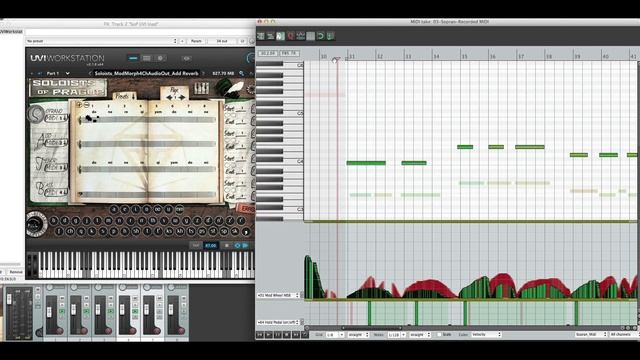Click the MIDI editor stop button
Image resolution: width=640 pixels, height=360 pixels.
pyautogui.click(x=287, y=335)
